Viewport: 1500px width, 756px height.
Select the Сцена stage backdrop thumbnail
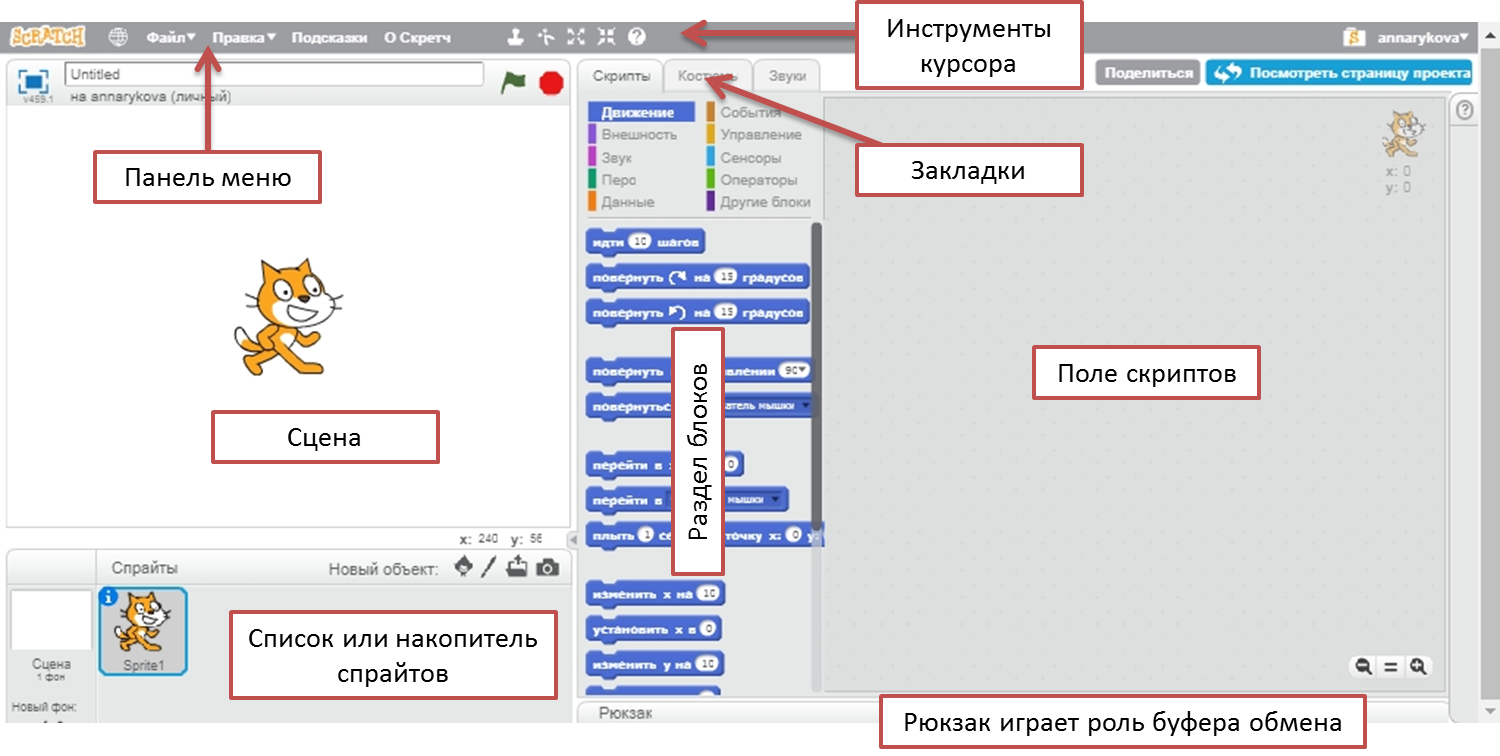pyautogui.click(x=51, y=621)
